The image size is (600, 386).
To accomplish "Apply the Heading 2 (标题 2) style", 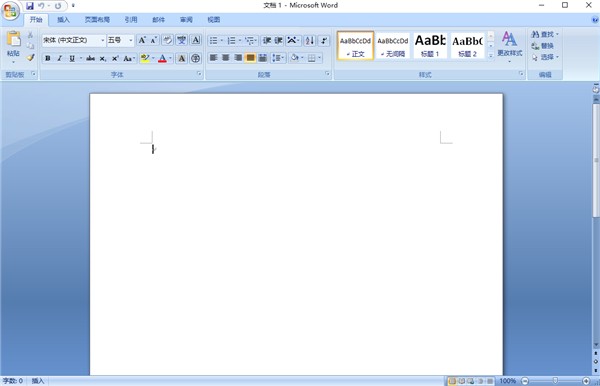I will click(467, 46).
